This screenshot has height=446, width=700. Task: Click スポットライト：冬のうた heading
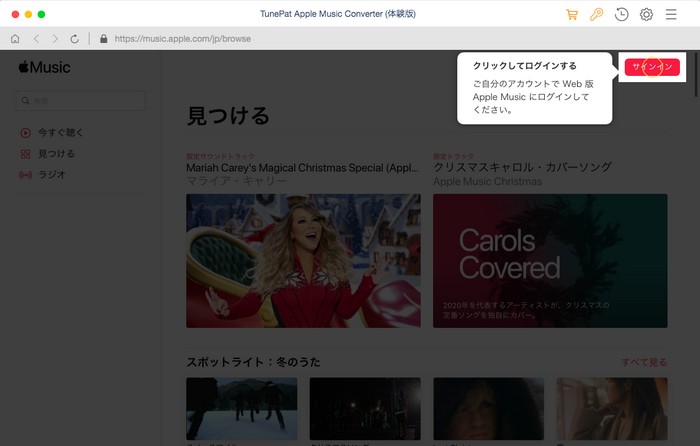(253, 362)
